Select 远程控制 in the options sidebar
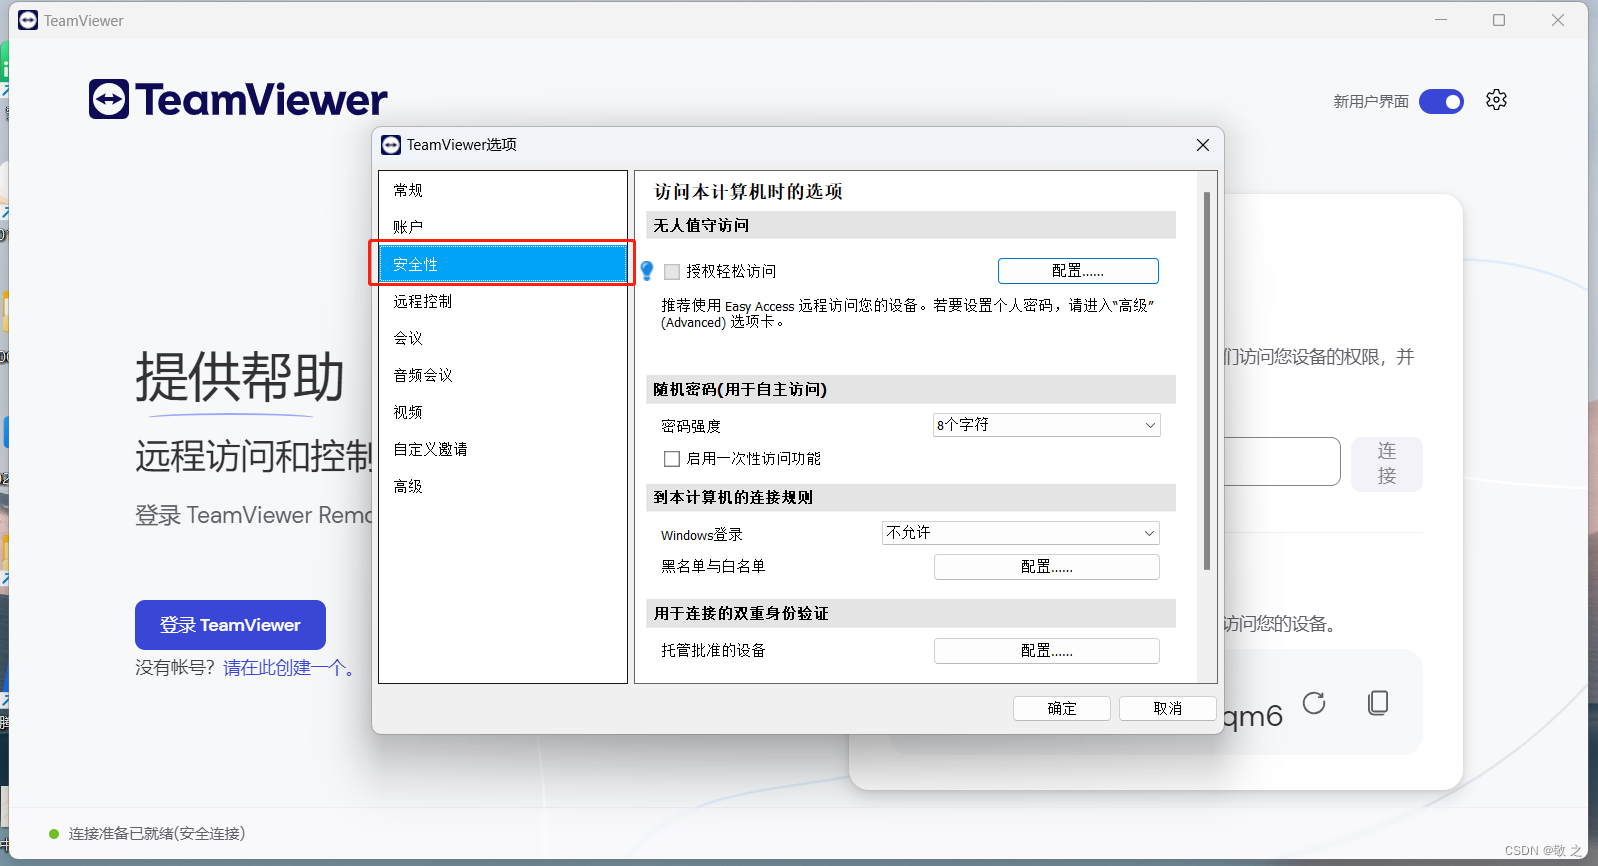 point(502,301)
